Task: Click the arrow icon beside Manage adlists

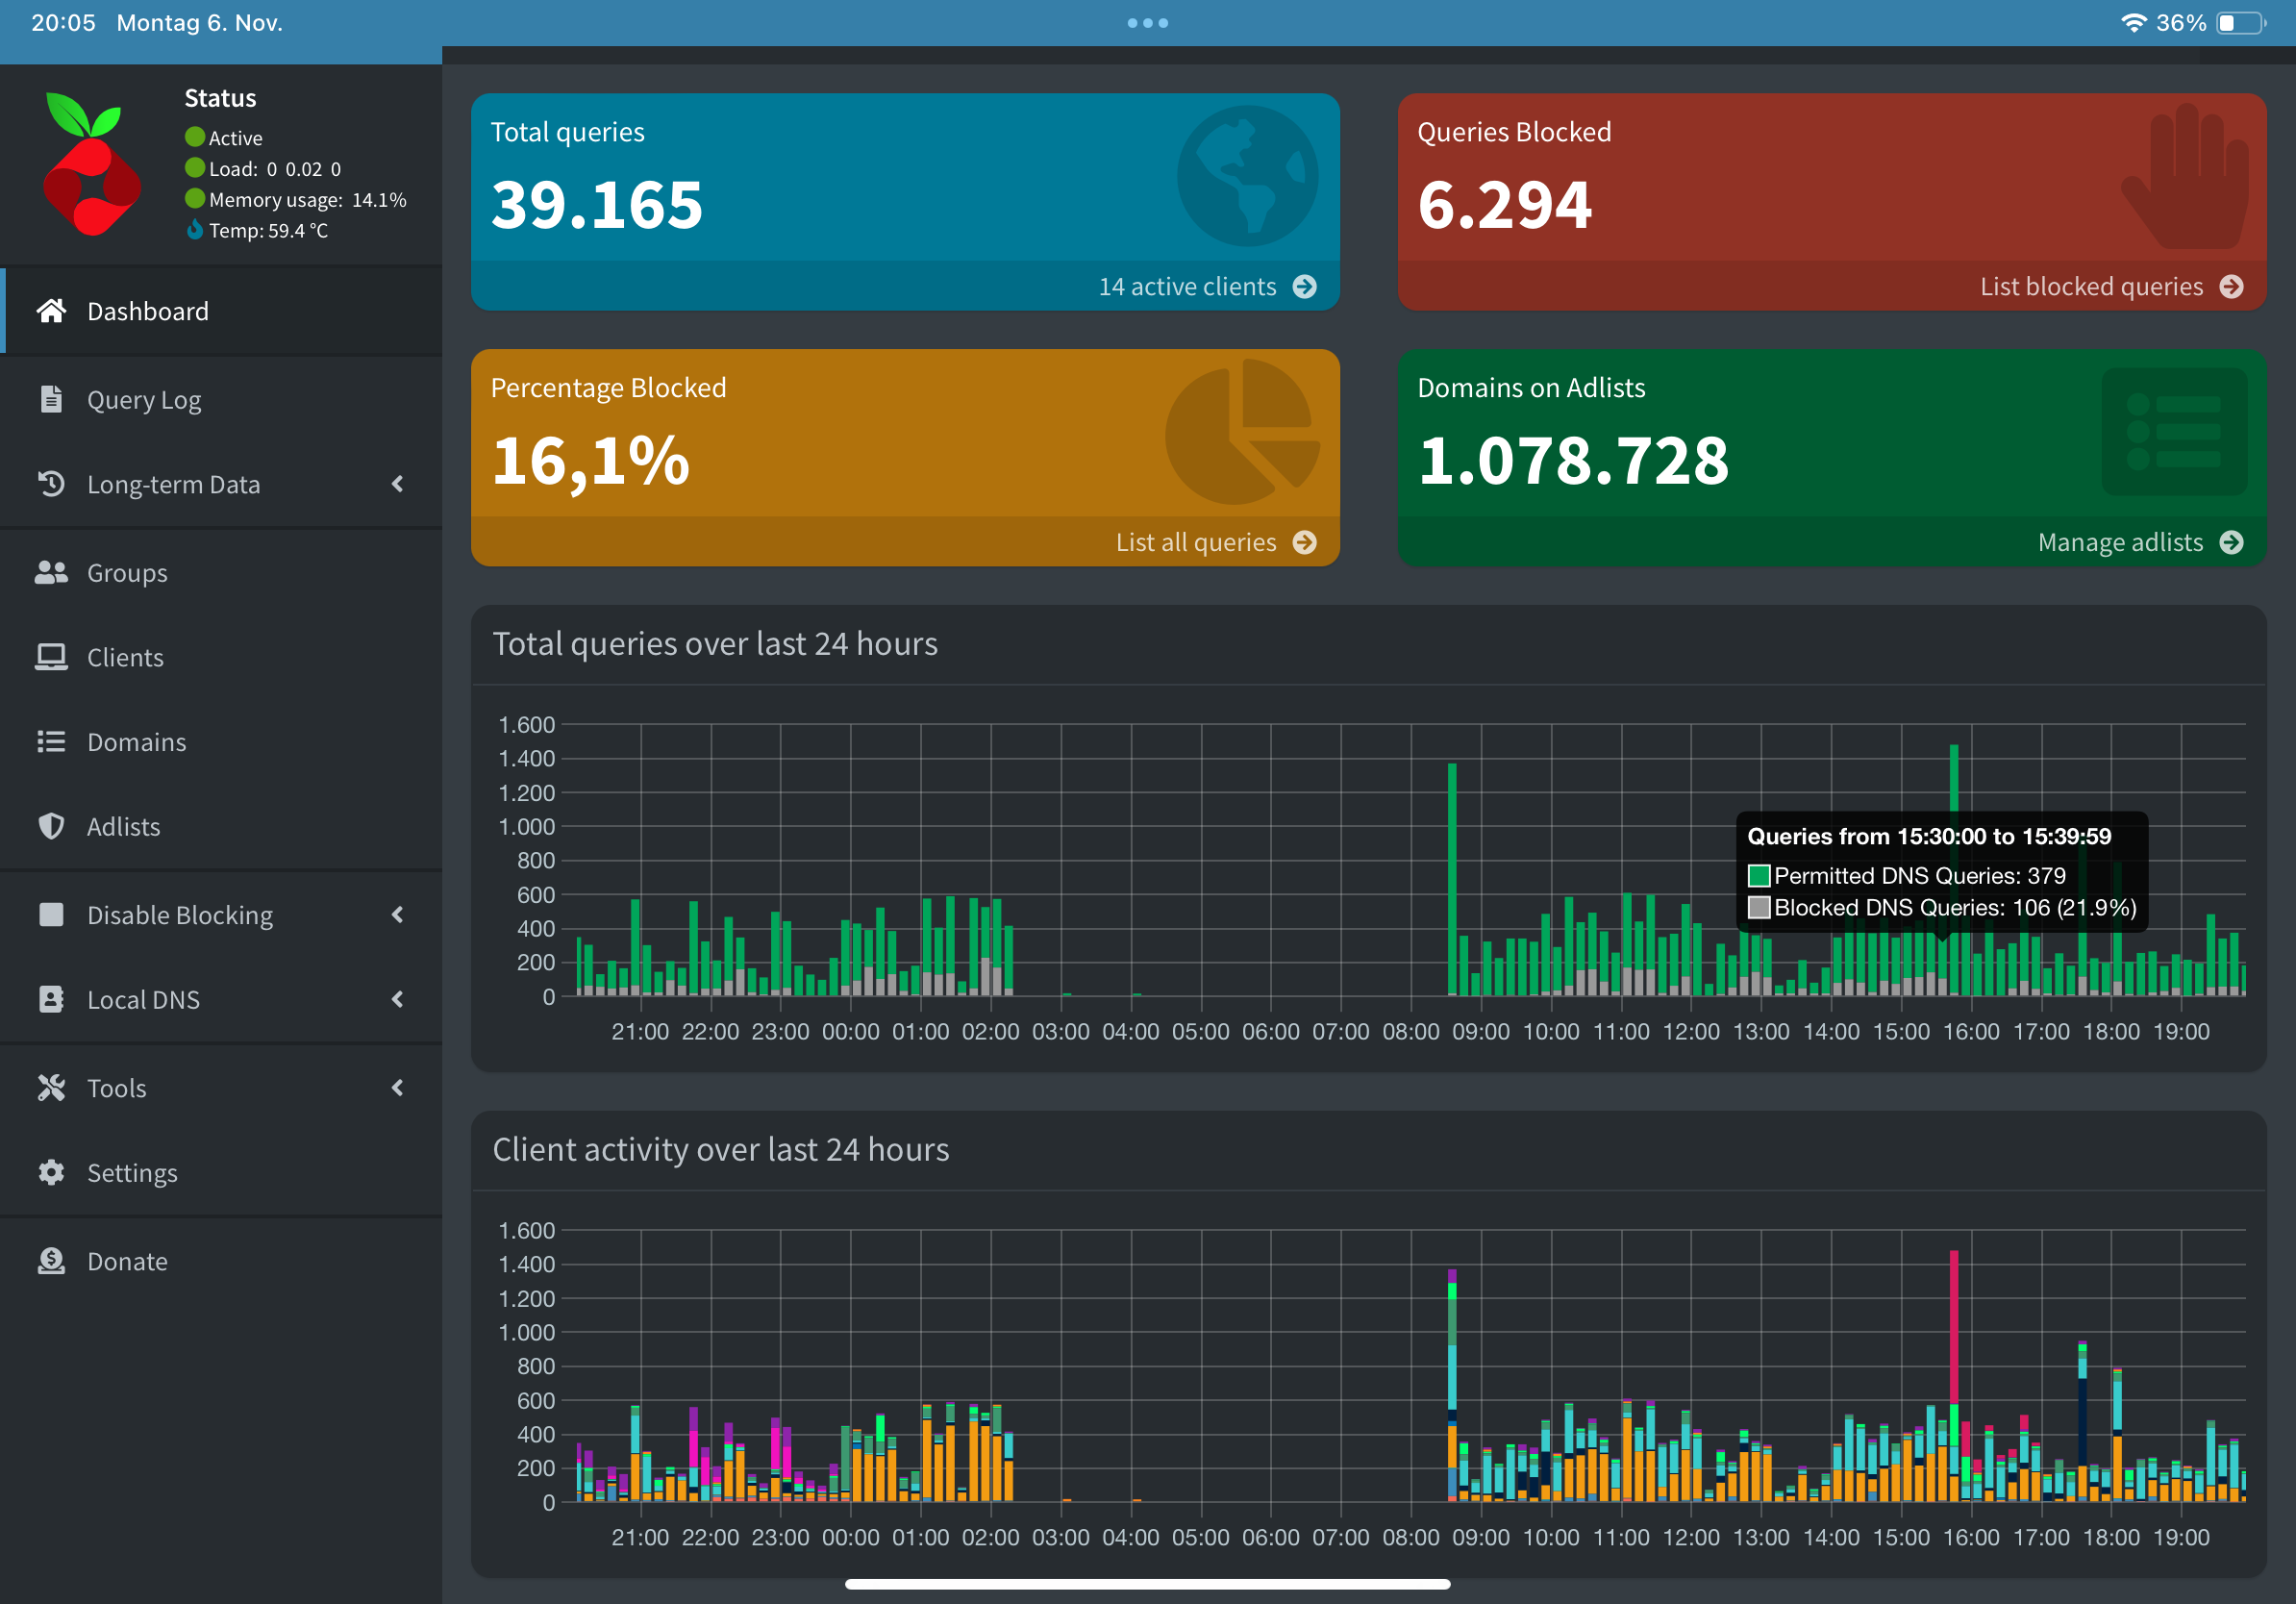Action: (2231, 542)
